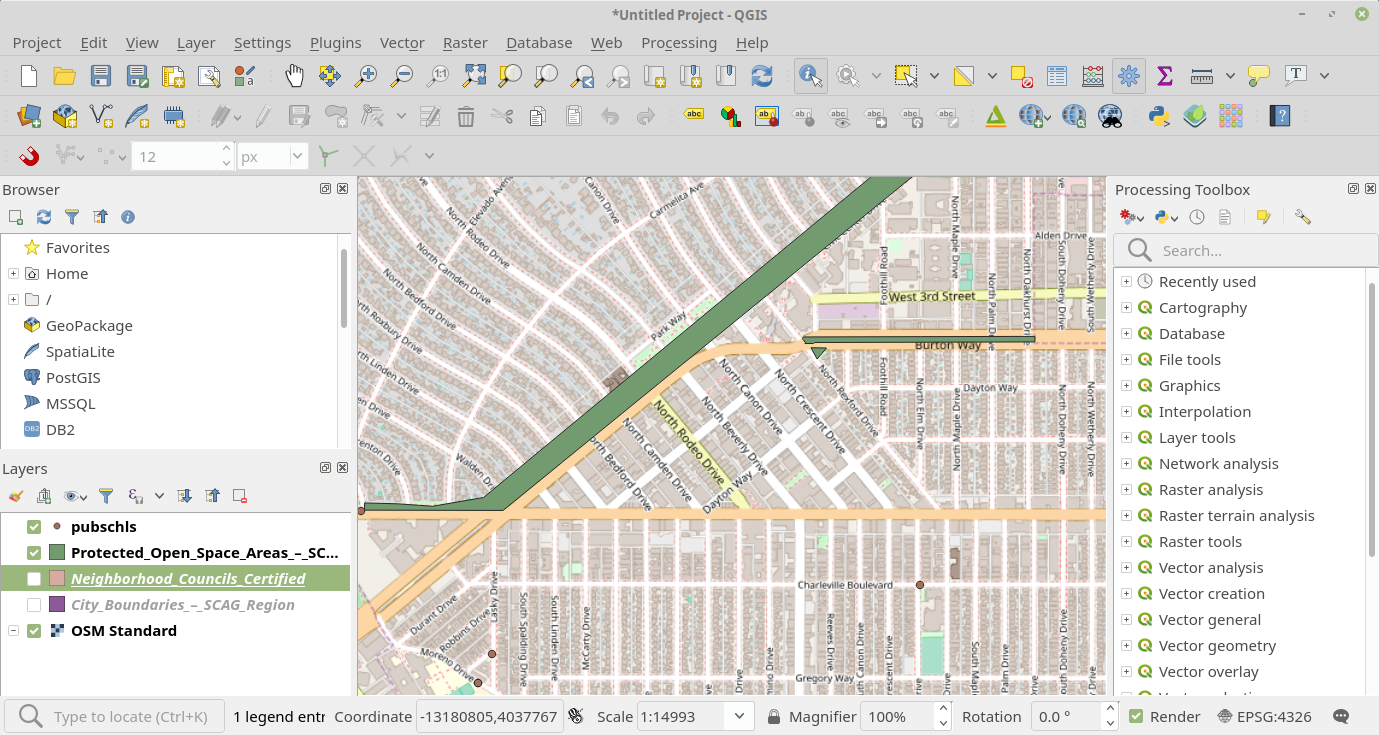
Task: Refresh the Browser panel
Action: click(x=44, y=217)
